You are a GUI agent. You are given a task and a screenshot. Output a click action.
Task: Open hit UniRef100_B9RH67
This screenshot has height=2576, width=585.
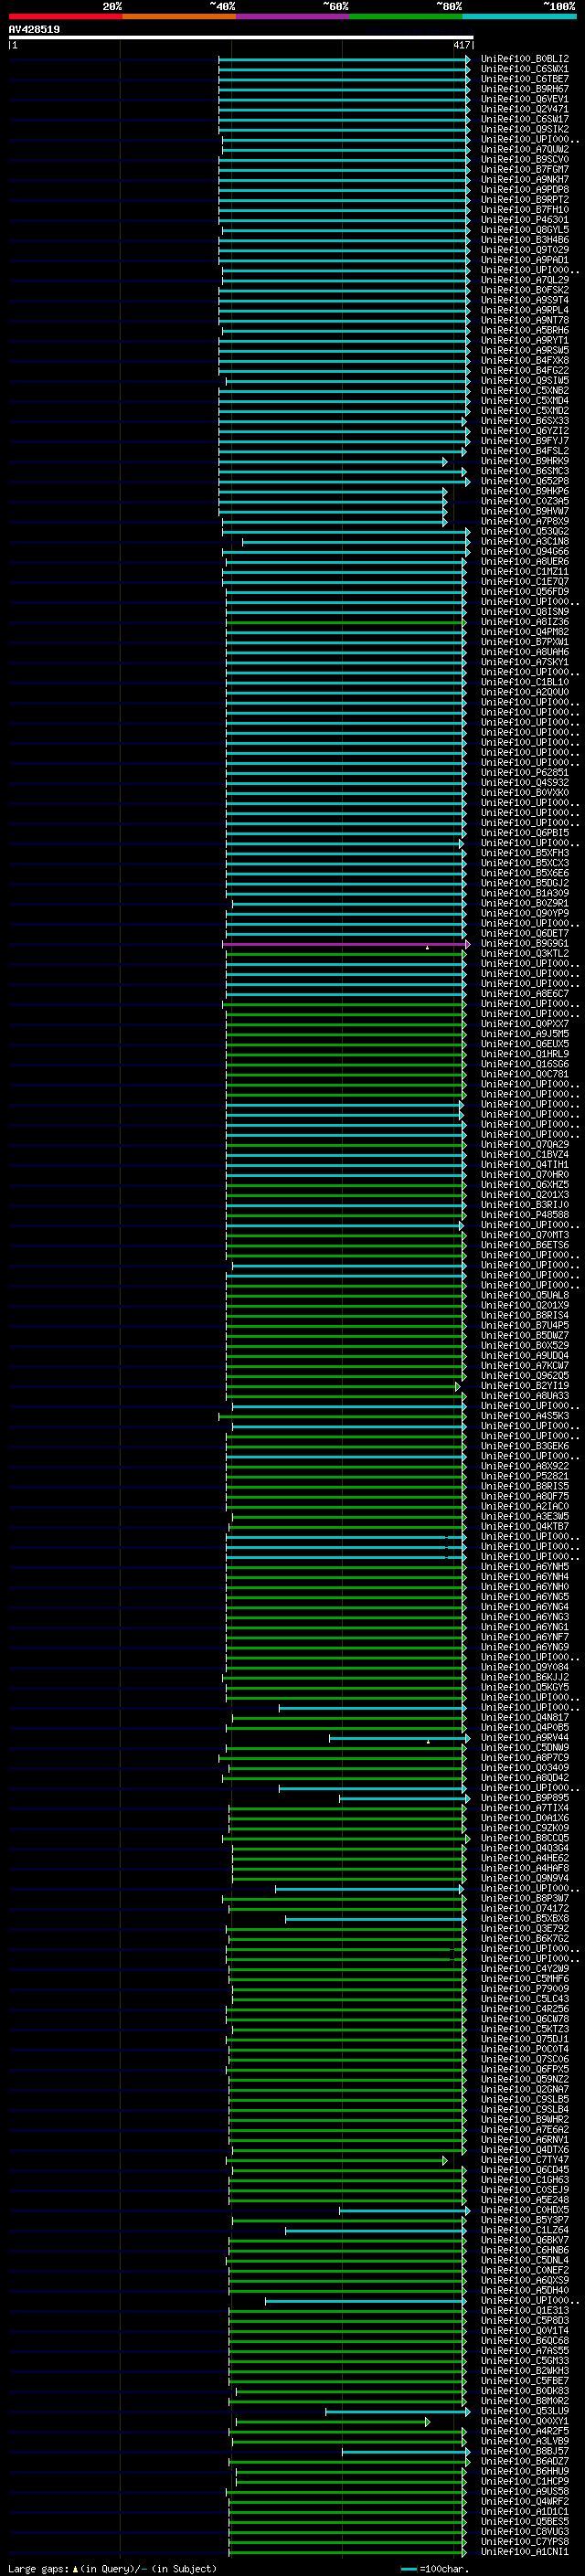tap(525, 89)
